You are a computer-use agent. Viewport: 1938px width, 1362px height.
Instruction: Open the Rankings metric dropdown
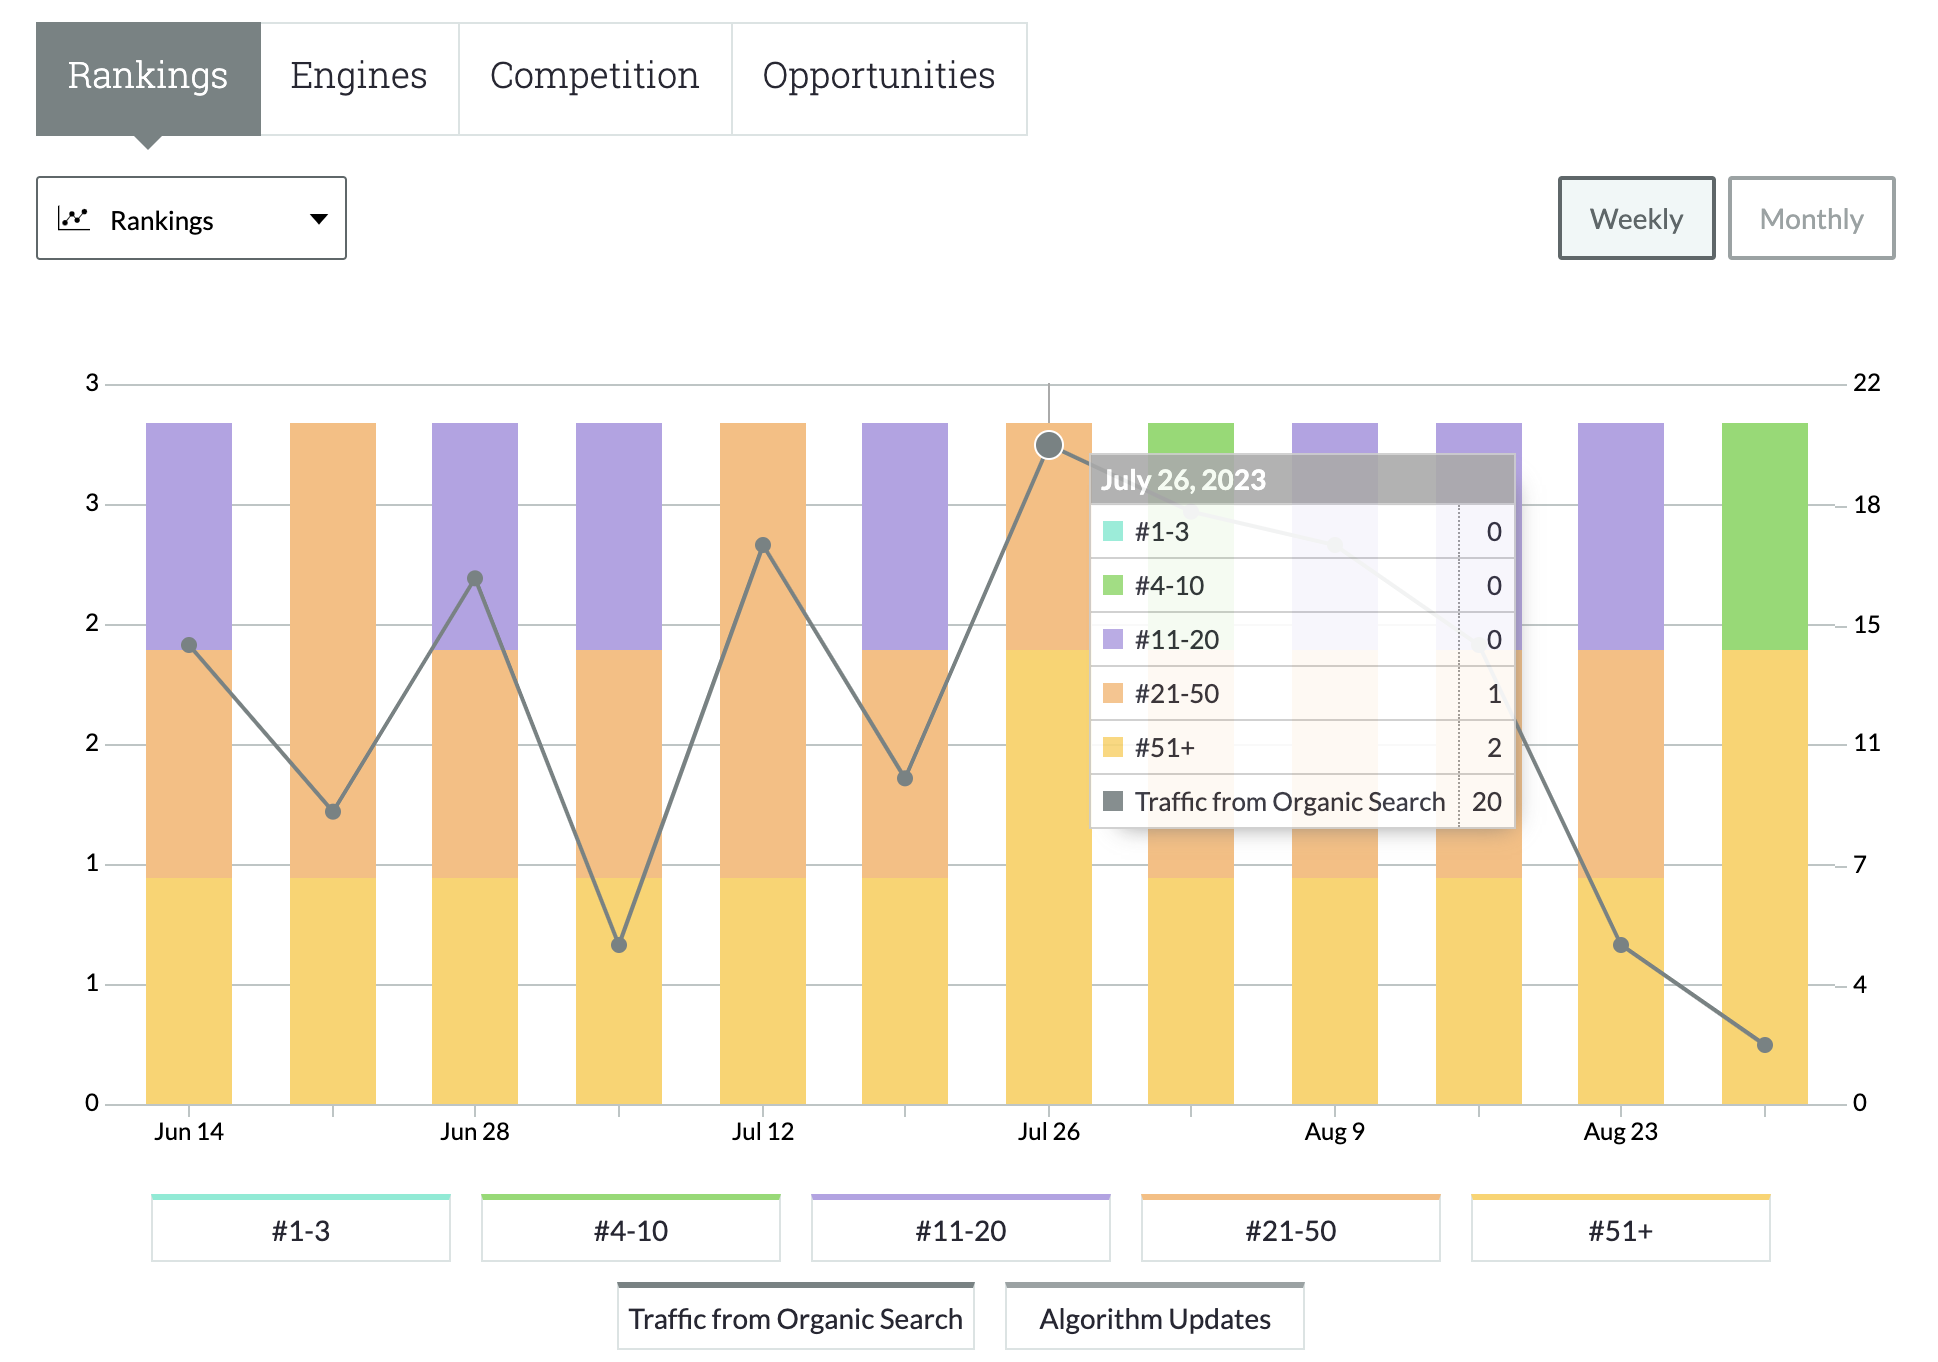tap(192, 218)
